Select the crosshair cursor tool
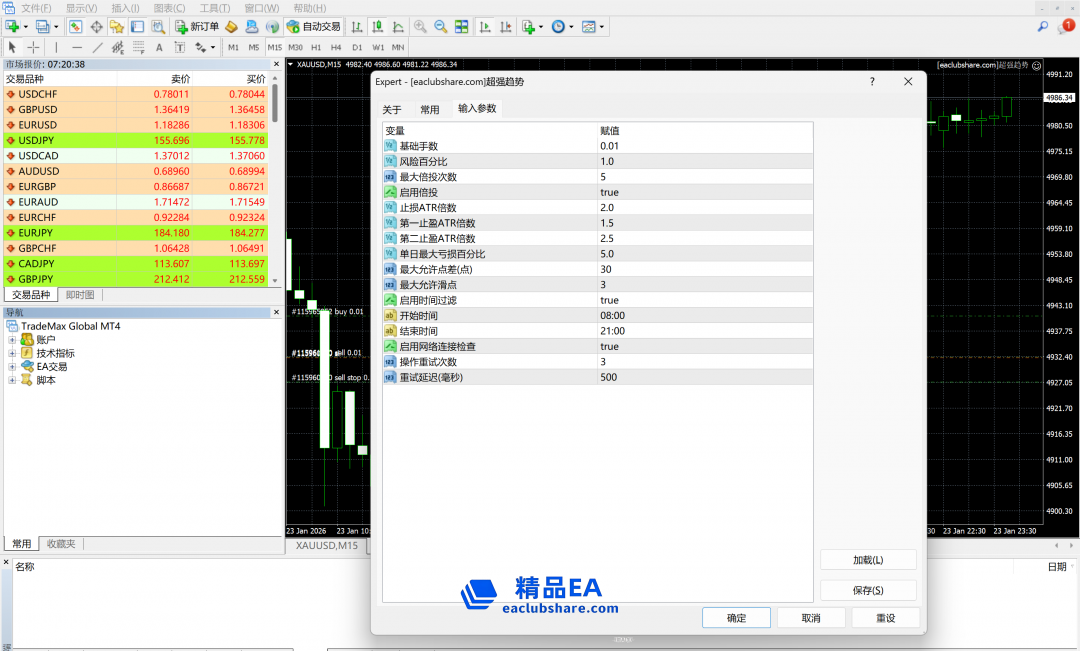The image size is (1080, 651). (33, 47)
